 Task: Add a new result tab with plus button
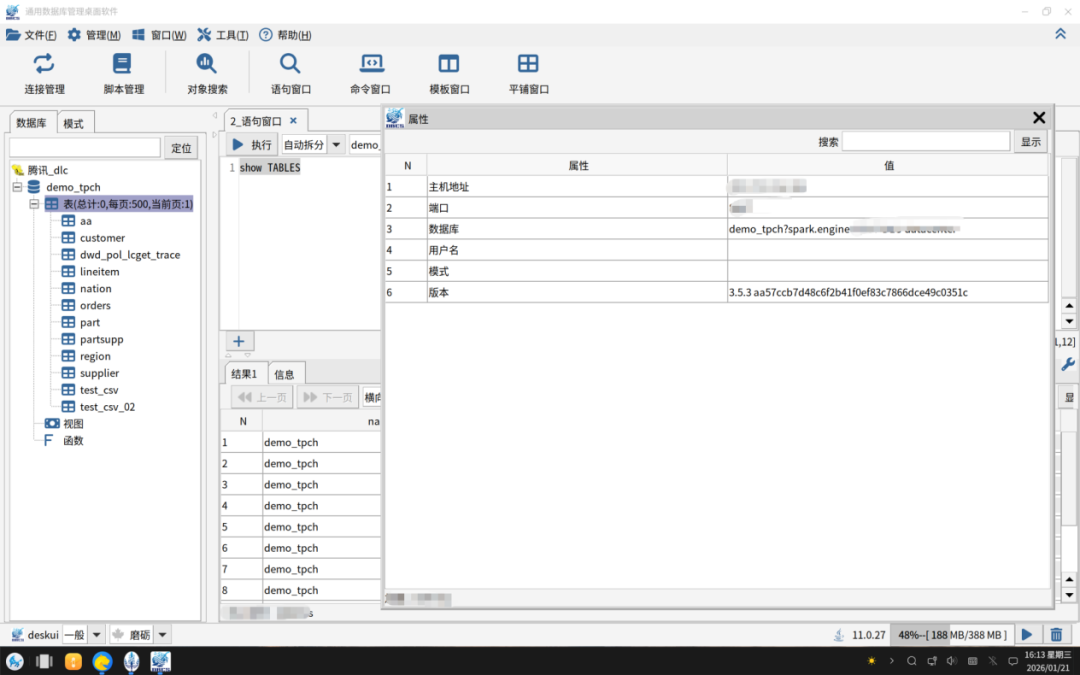pyautogui.click(x=238, y=341)
